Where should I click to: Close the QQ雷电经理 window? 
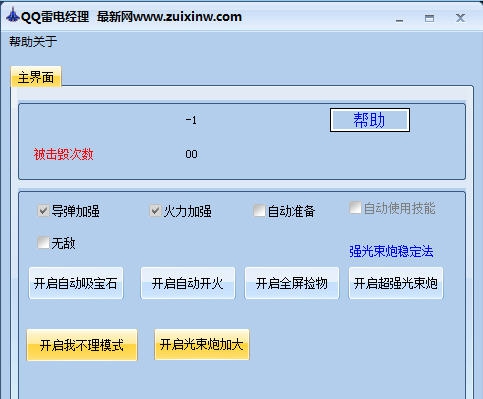(x=460, y=18)
